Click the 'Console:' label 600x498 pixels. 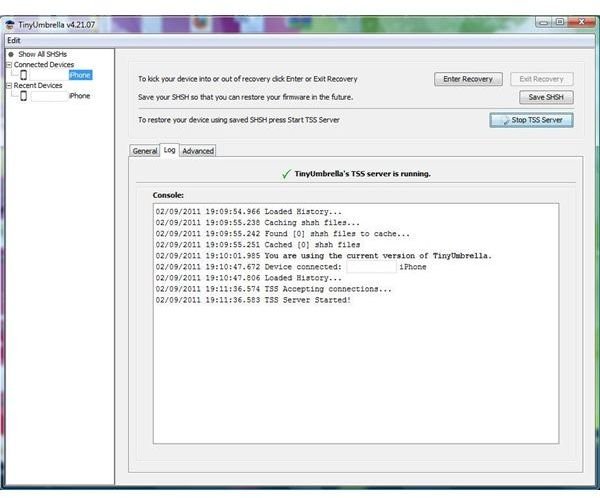tap(168, 195)
